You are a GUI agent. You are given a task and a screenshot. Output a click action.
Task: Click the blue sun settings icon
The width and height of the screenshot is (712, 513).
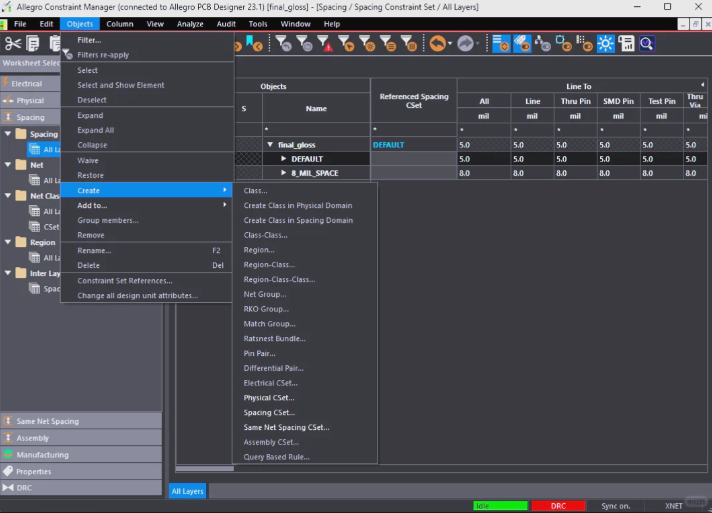coord(605,44)
